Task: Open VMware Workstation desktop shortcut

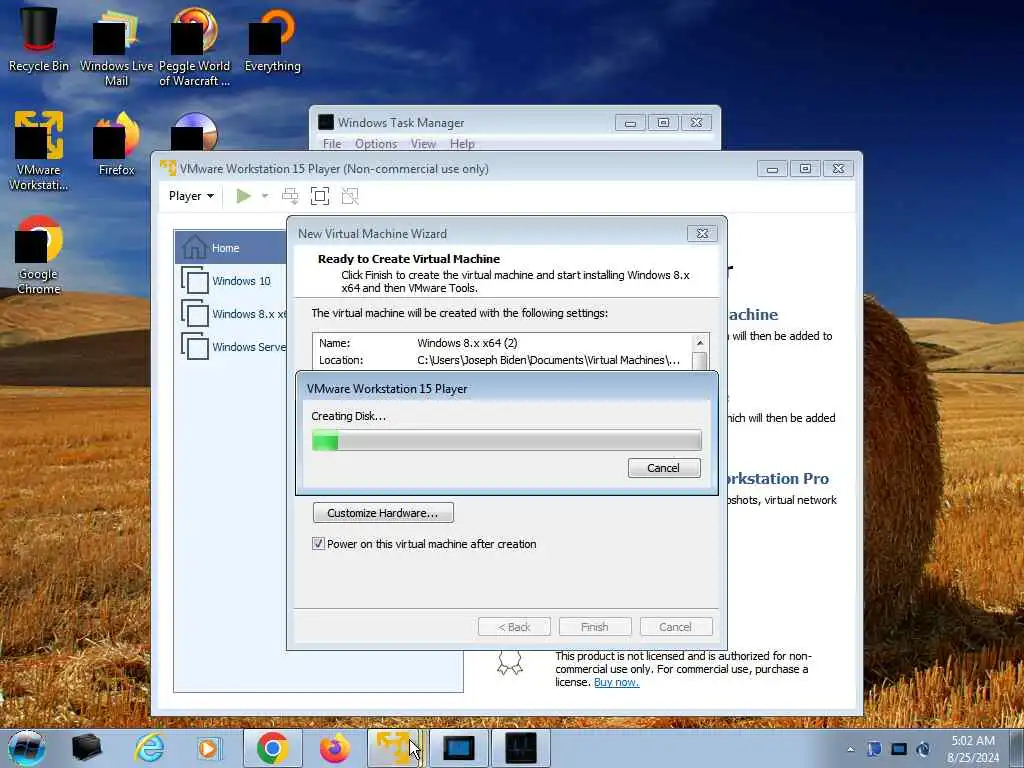Action: click(39, 150)
